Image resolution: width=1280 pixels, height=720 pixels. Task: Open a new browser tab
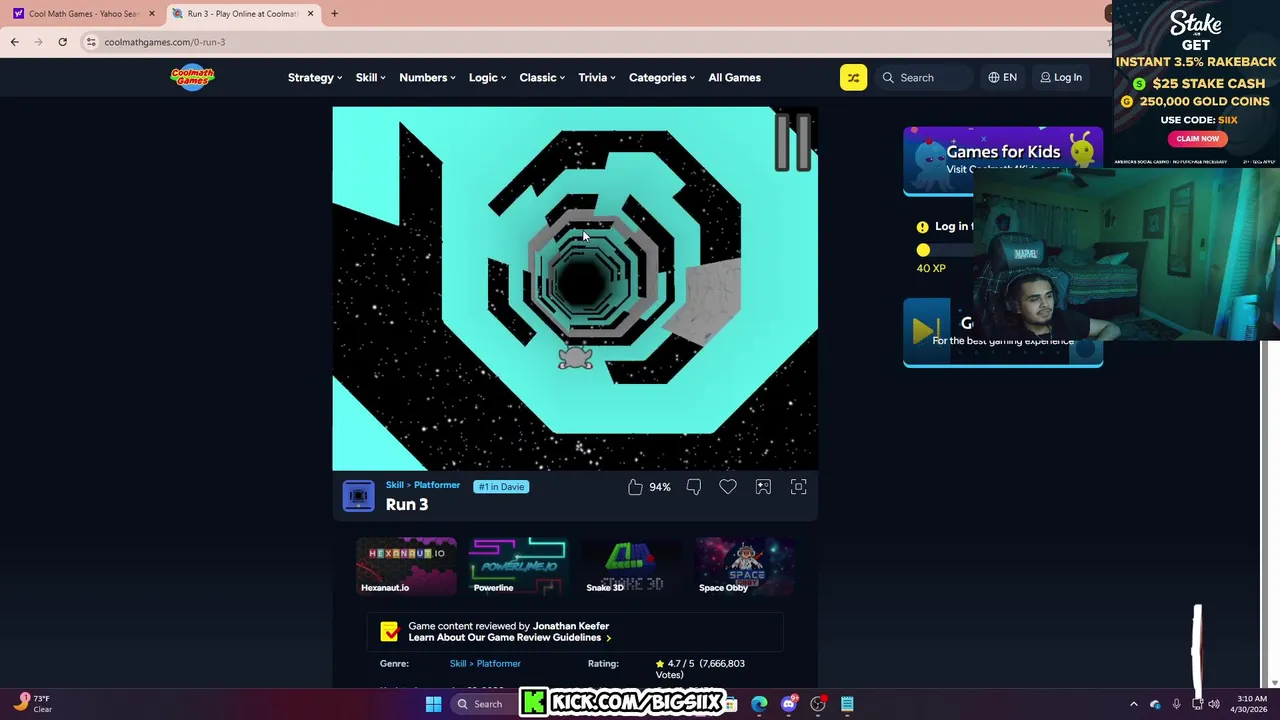(334, 14)
